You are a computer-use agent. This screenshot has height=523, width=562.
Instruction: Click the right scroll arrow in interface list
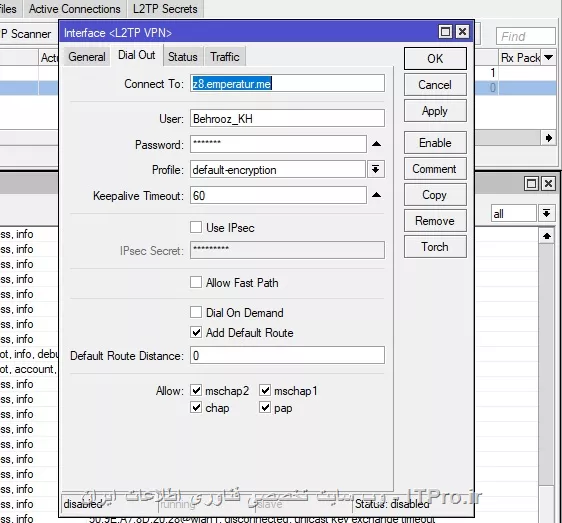tap(548, 138)
